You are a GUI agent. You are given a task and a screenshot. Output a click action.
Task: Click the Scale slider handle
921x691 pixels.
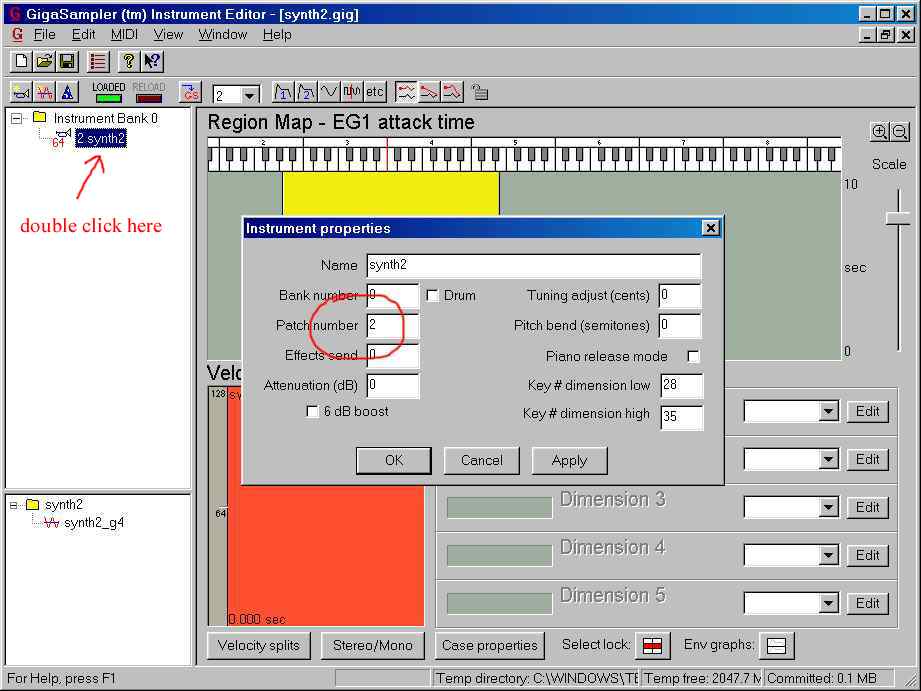(x=898, y=218)
